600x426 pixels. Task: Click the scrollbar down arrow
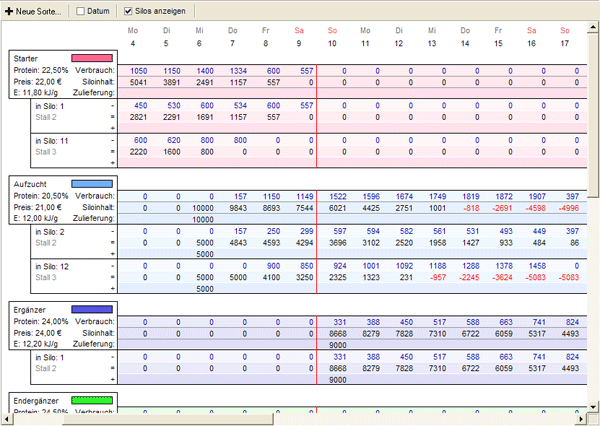click(x=593, y=419)
